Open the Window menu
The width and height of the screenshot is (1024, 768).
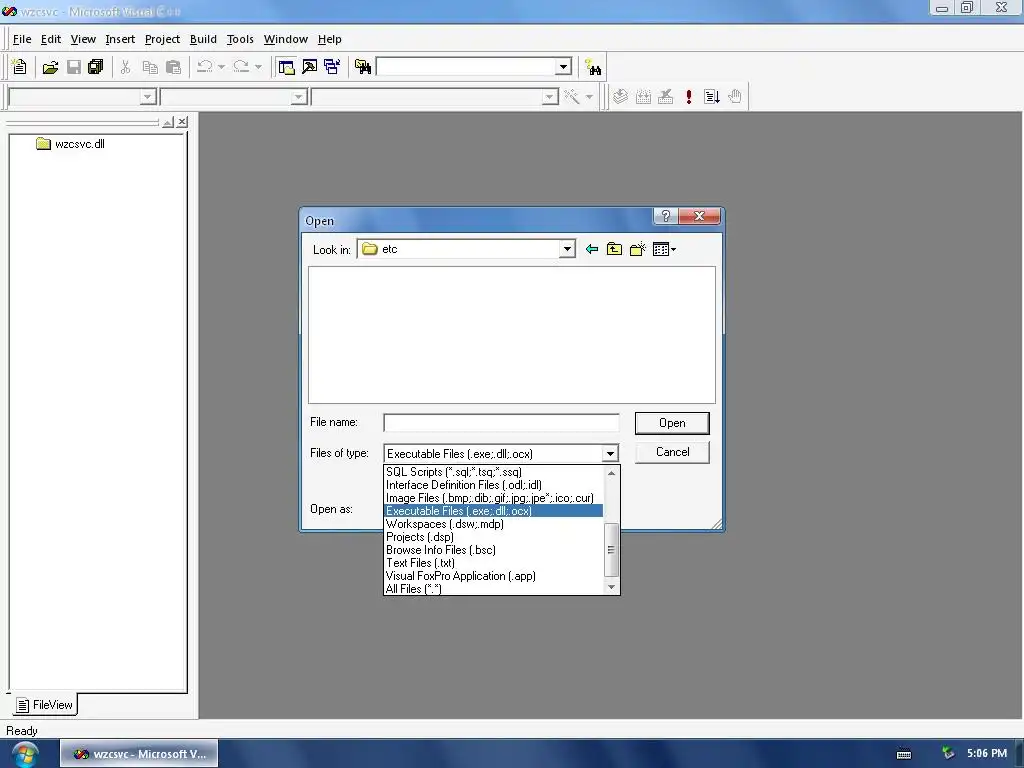coord(285,39)
